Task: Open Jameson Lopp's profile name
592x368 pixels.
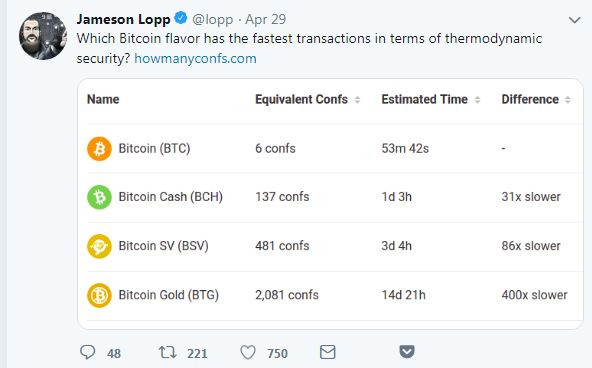Action: point(123,19)
